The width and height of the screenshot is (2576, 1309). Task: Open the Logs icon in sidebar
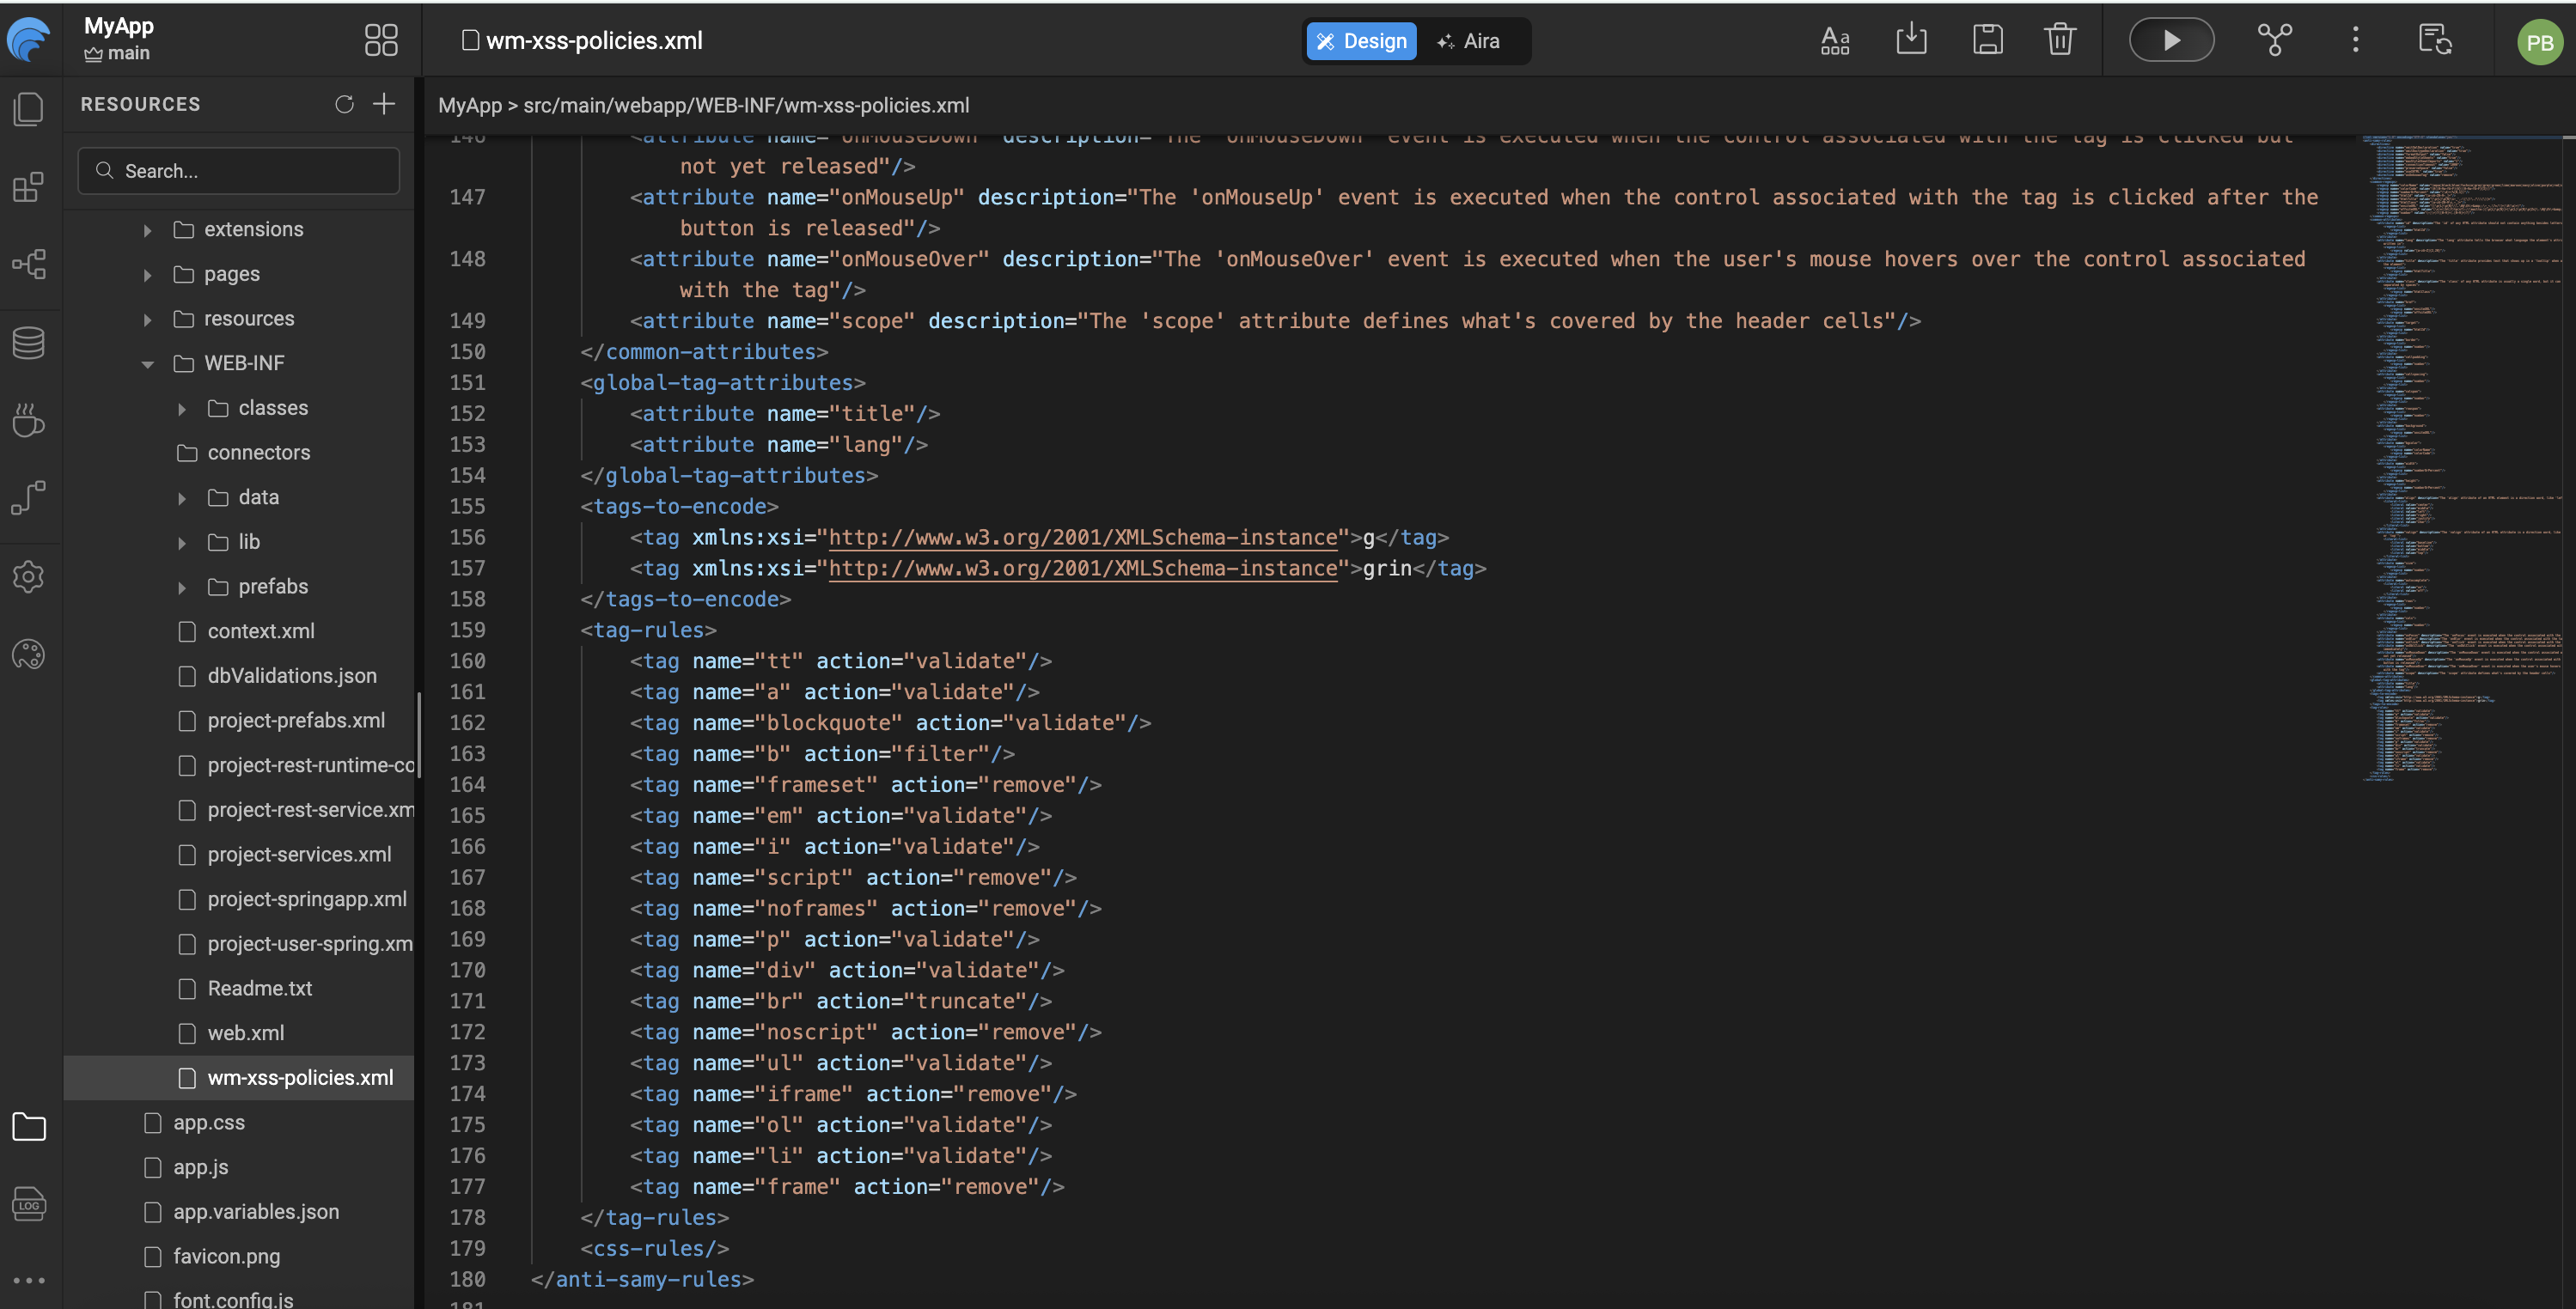click(28, 1204)
